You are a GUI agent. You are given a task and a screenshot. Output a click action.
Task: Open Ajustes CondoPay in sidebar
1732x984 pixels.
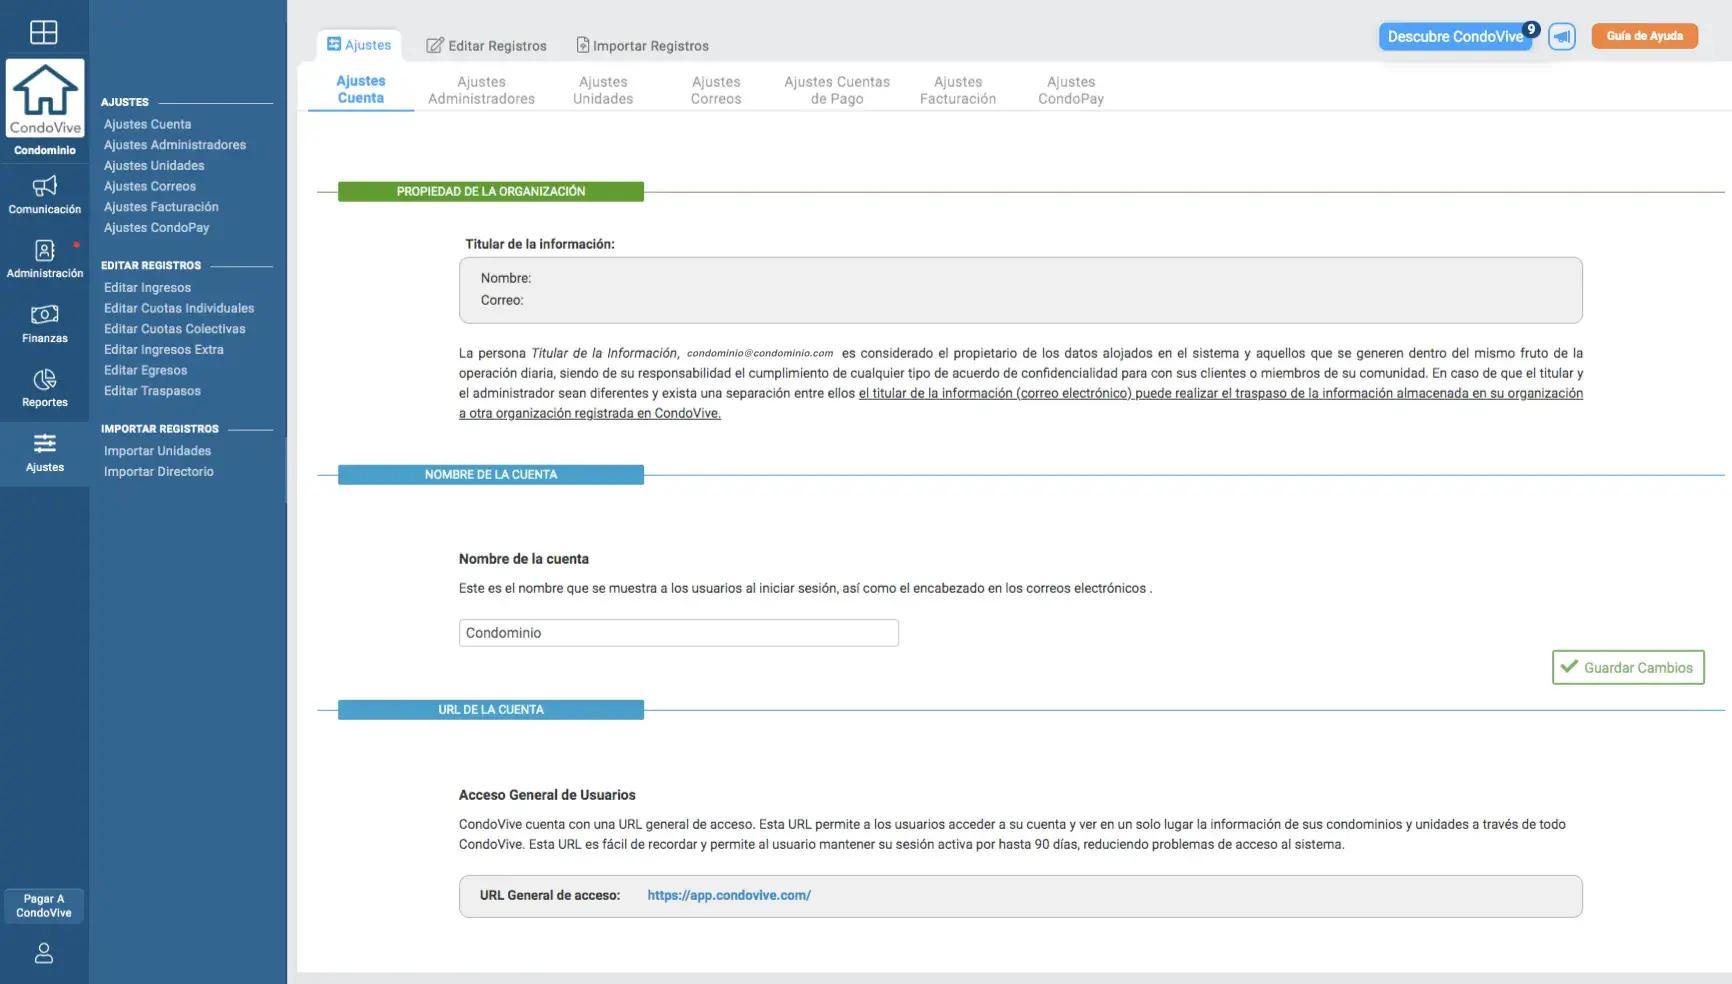click(156, 228)
